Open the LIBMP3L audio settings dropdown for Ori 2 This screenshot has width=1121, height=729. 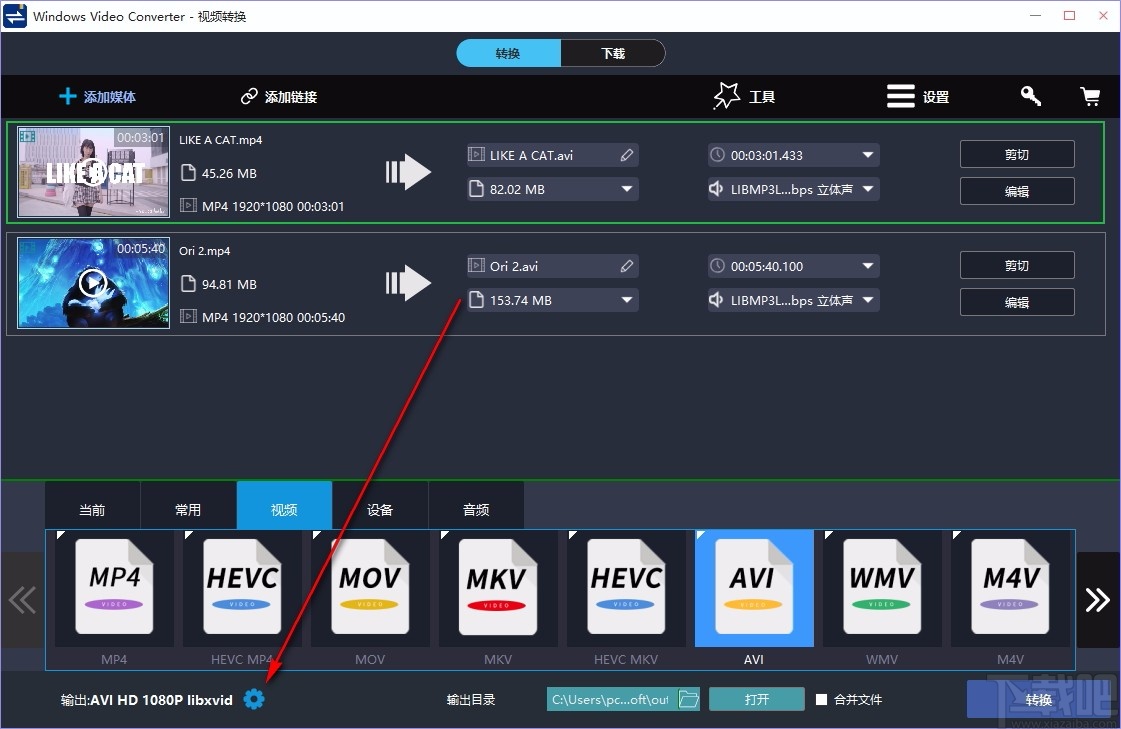click(866, 299)
